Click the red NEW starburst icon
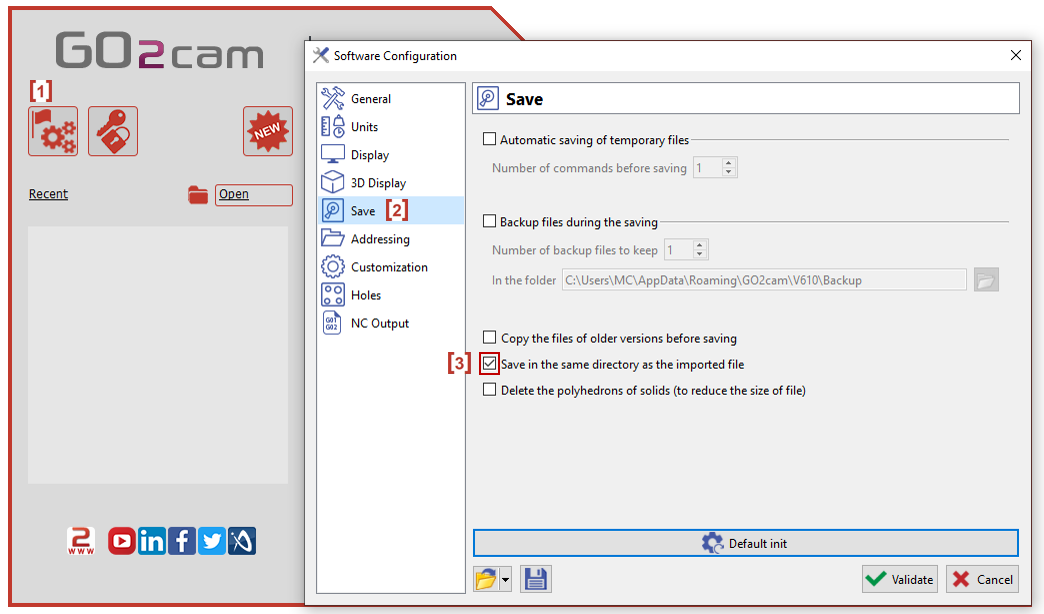The image size is (1044, 614). [268, 131]
